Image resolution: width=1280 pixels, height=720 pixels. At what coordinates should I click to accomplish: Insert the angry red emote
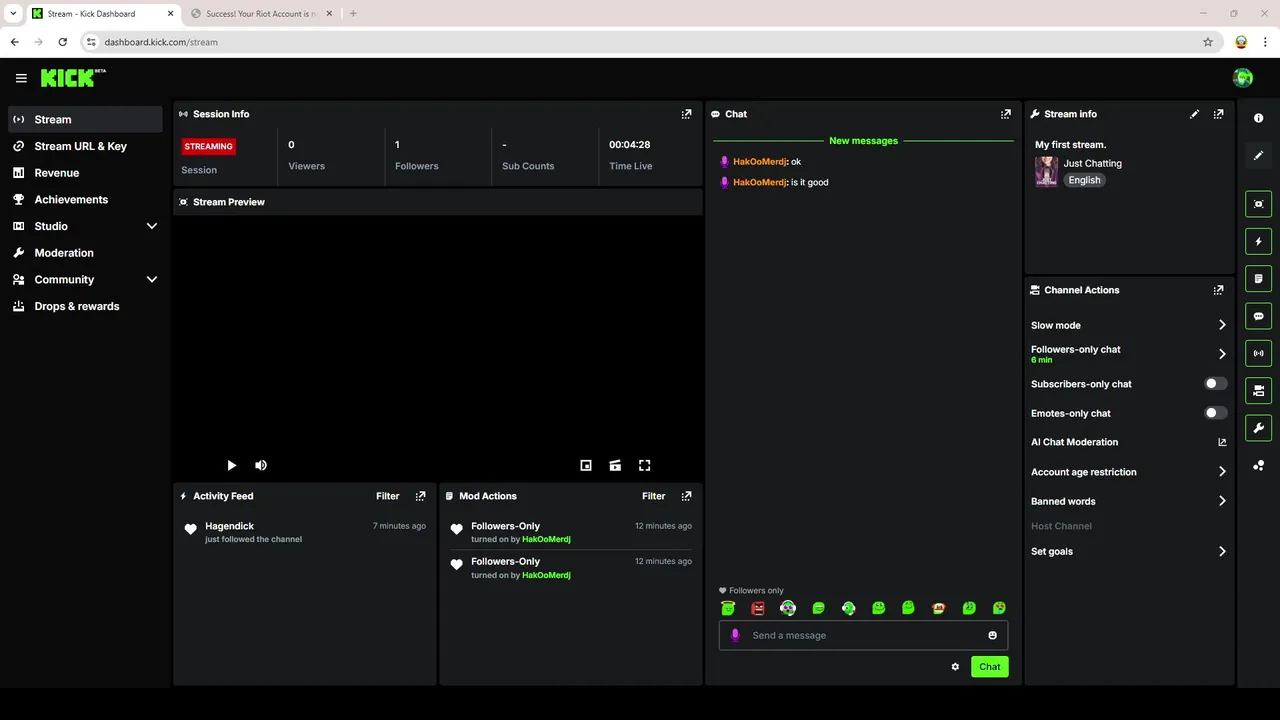[758, 608]
